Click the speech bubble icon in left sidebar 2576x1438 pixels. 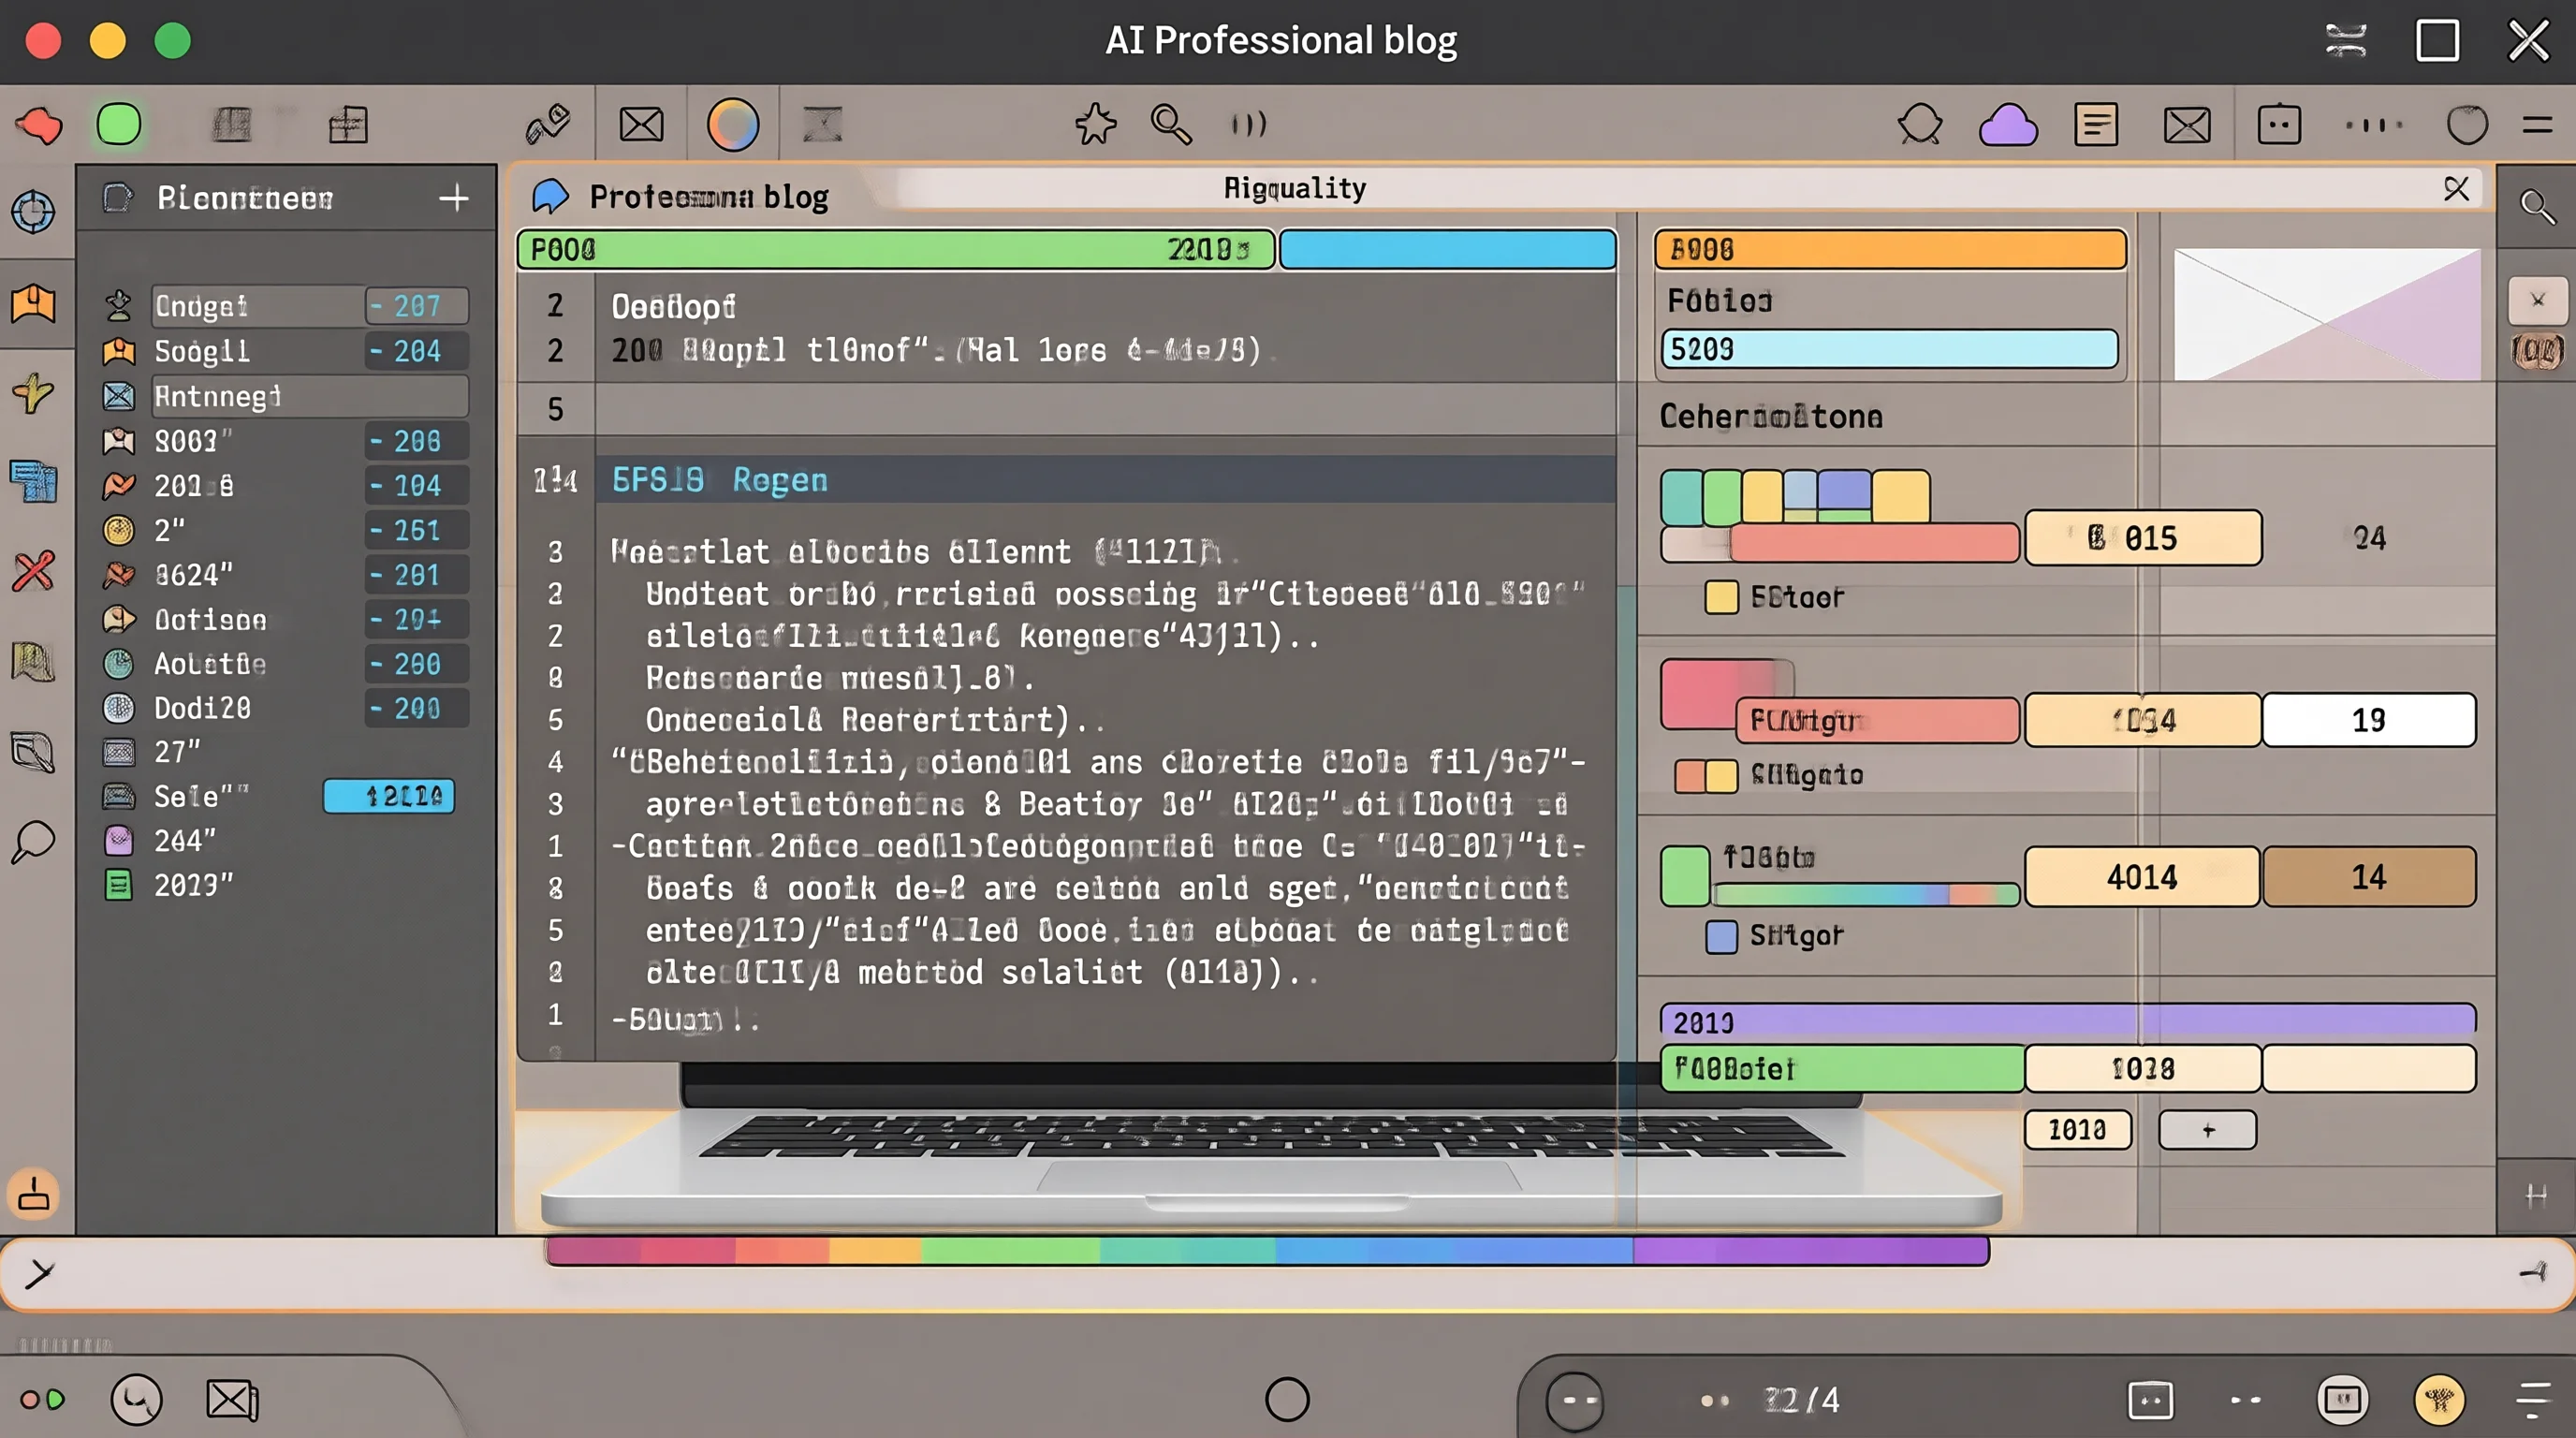pos(33,841)
